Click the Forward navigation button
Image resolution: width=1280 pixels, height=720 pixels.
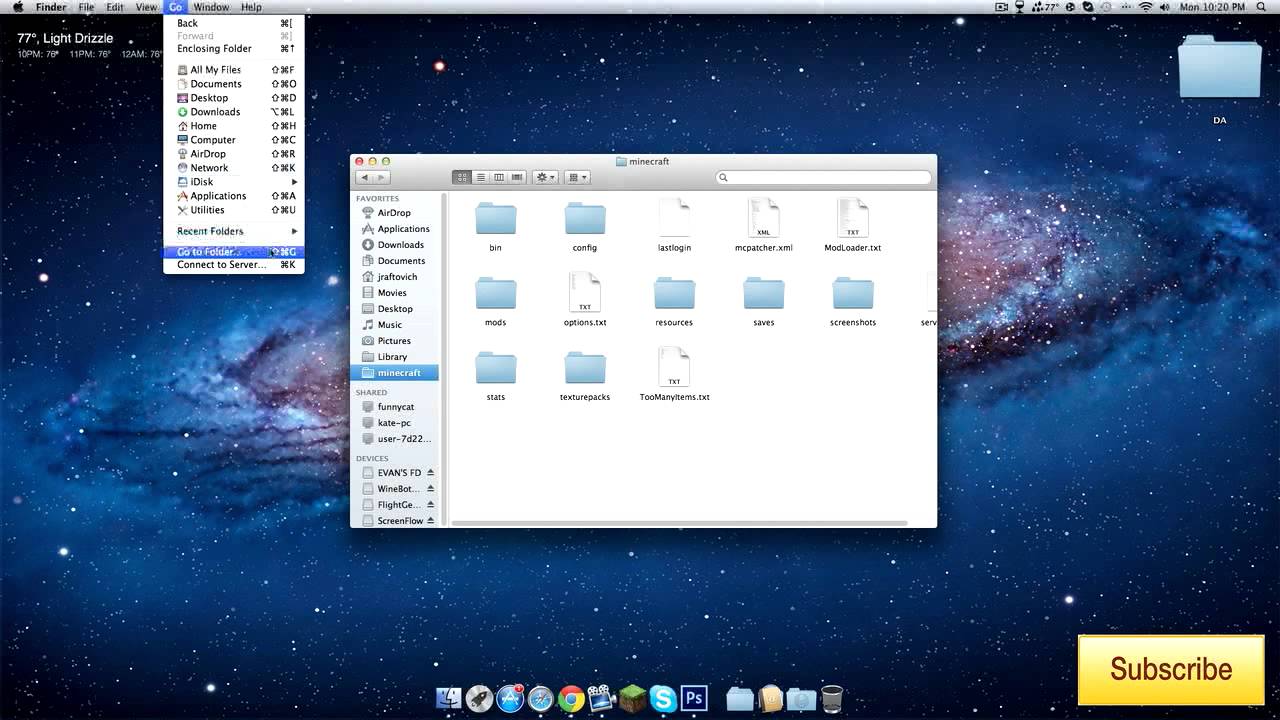(382, 177)
